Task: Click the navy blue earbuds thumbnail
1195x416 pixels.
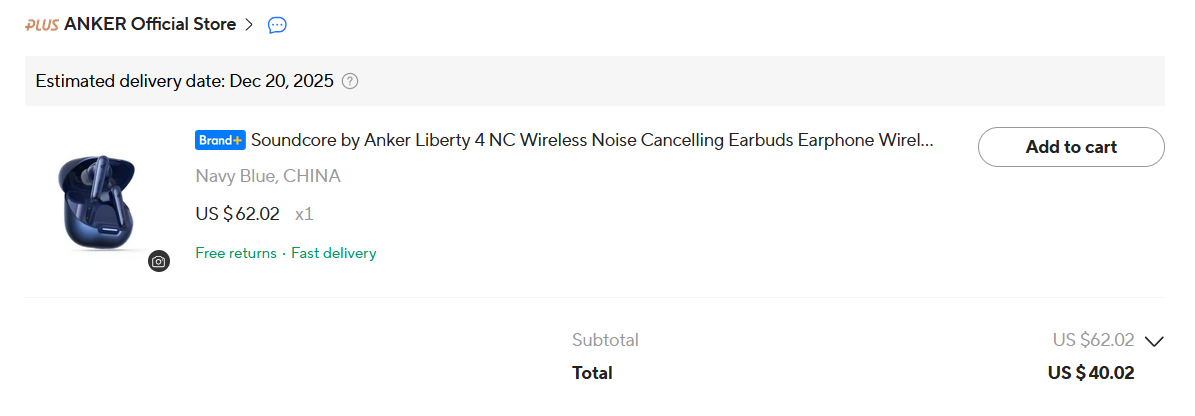Action: pyautogui.click(x=97, y=200)
